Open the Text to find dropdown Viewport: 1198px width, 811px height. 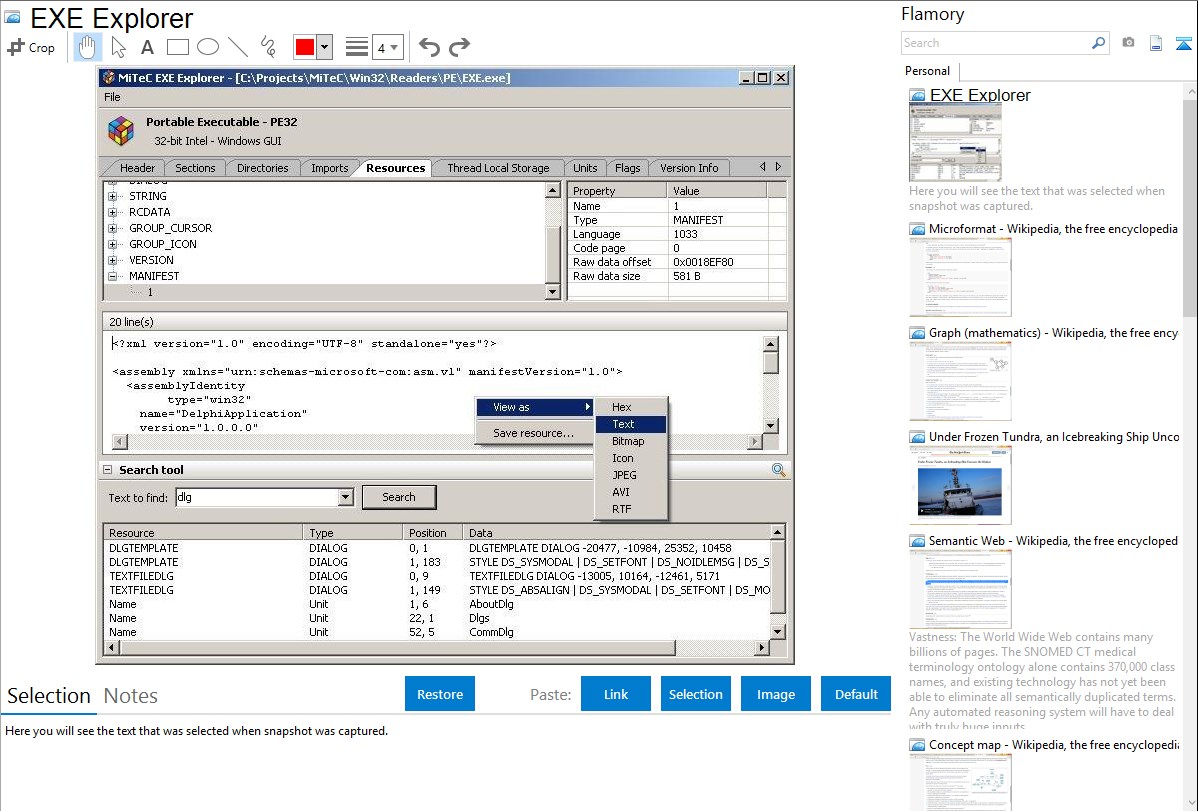pyautogui.click(x=345, y=498)
